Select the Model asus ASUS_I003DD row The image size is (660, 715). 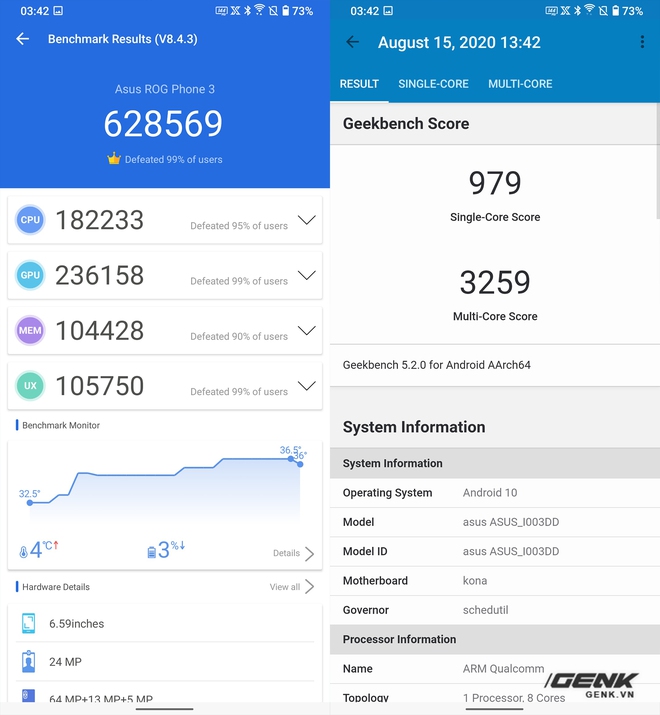(x=495, y=522)
